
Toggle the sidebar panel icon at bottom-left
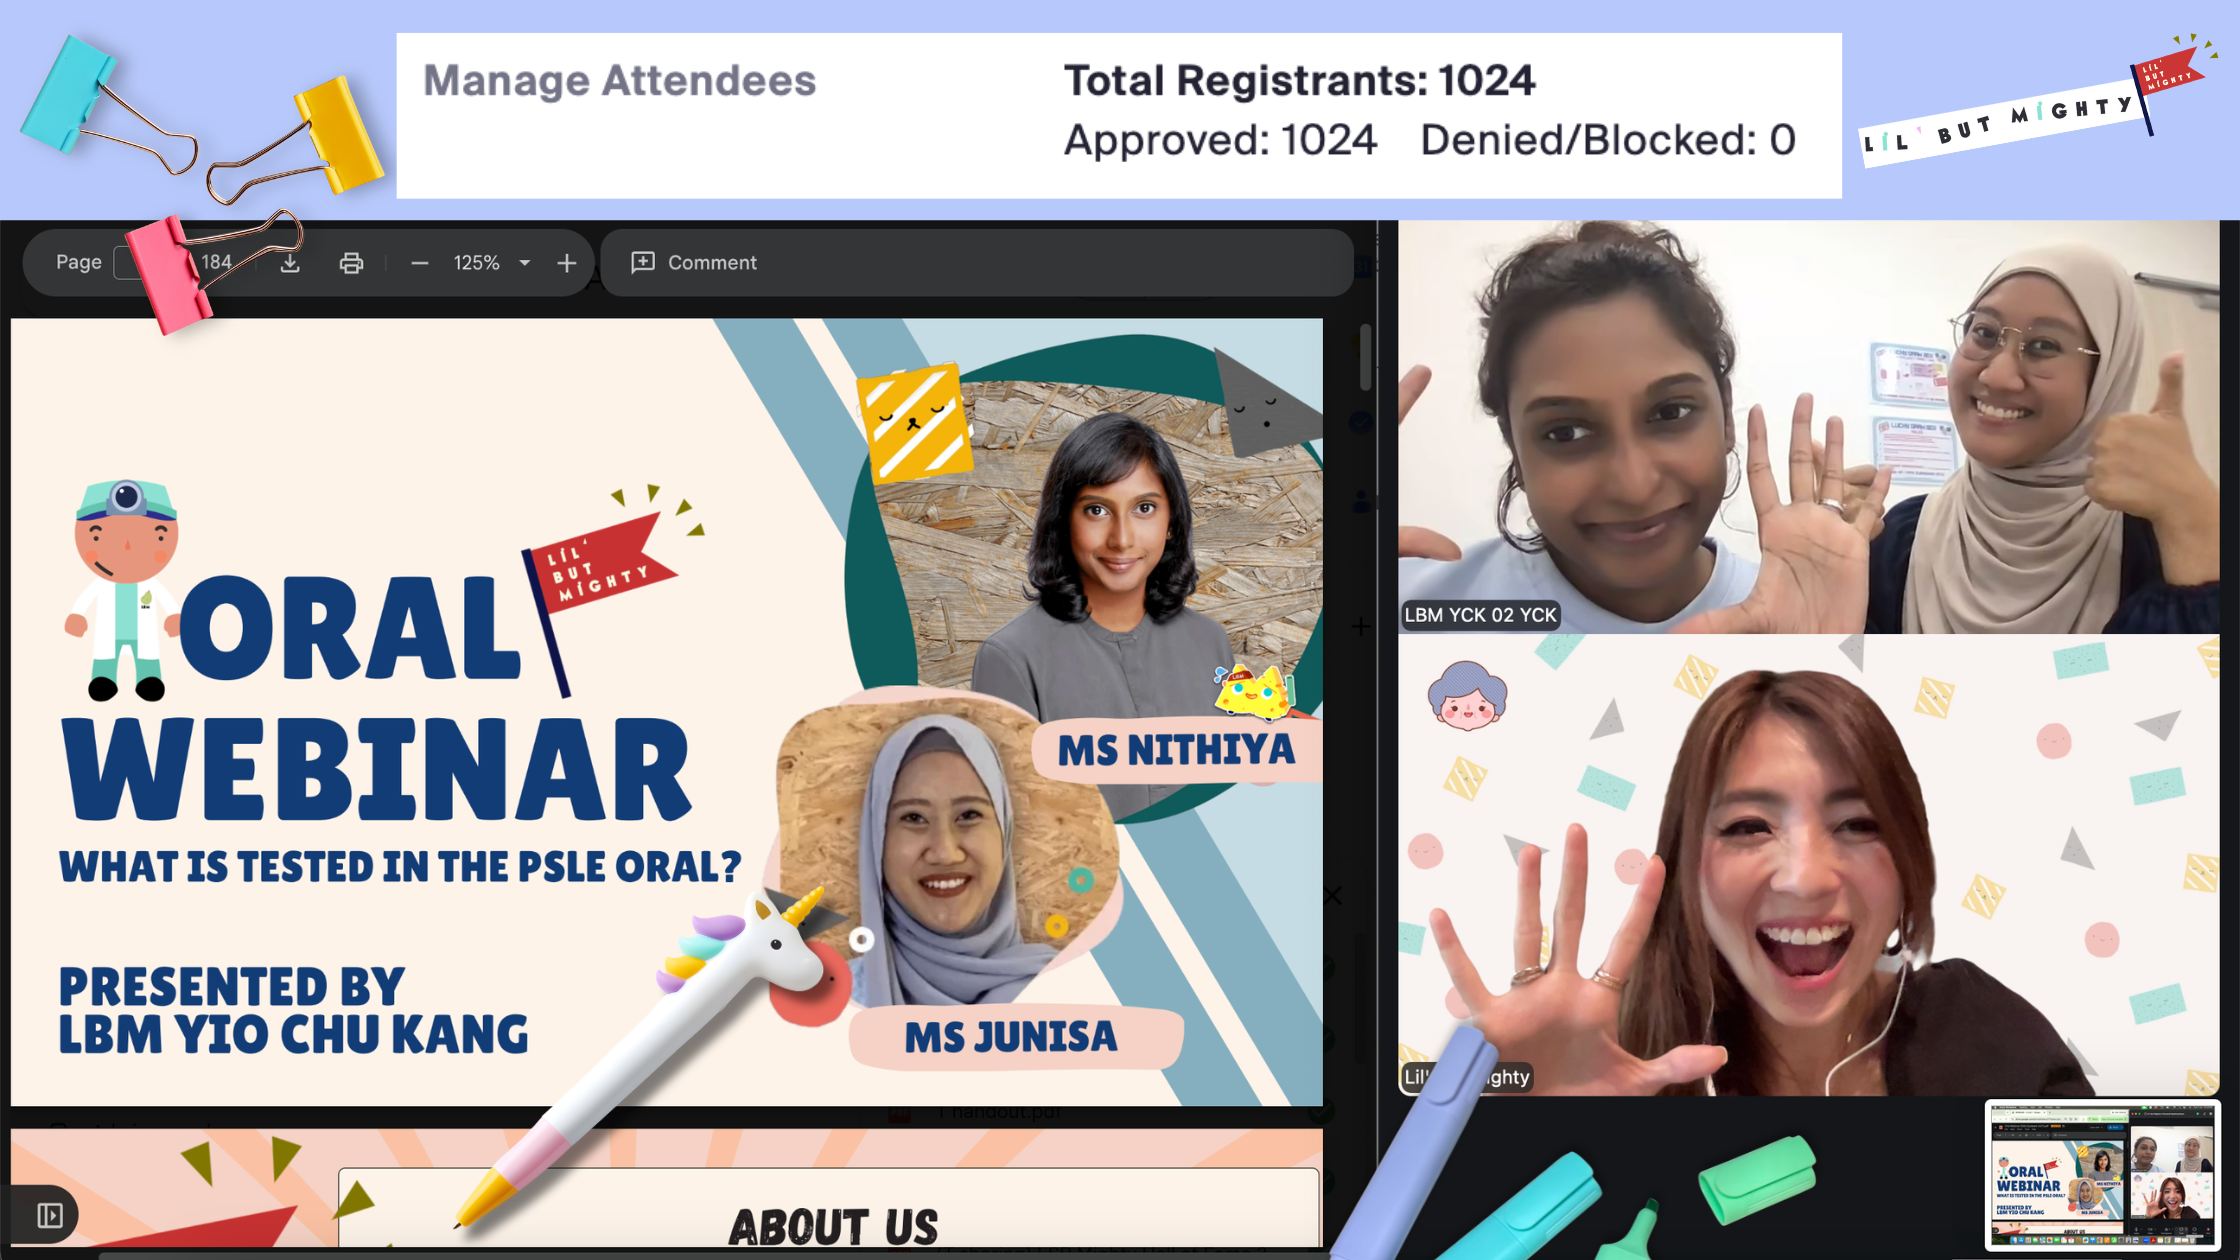point(49,1215)
